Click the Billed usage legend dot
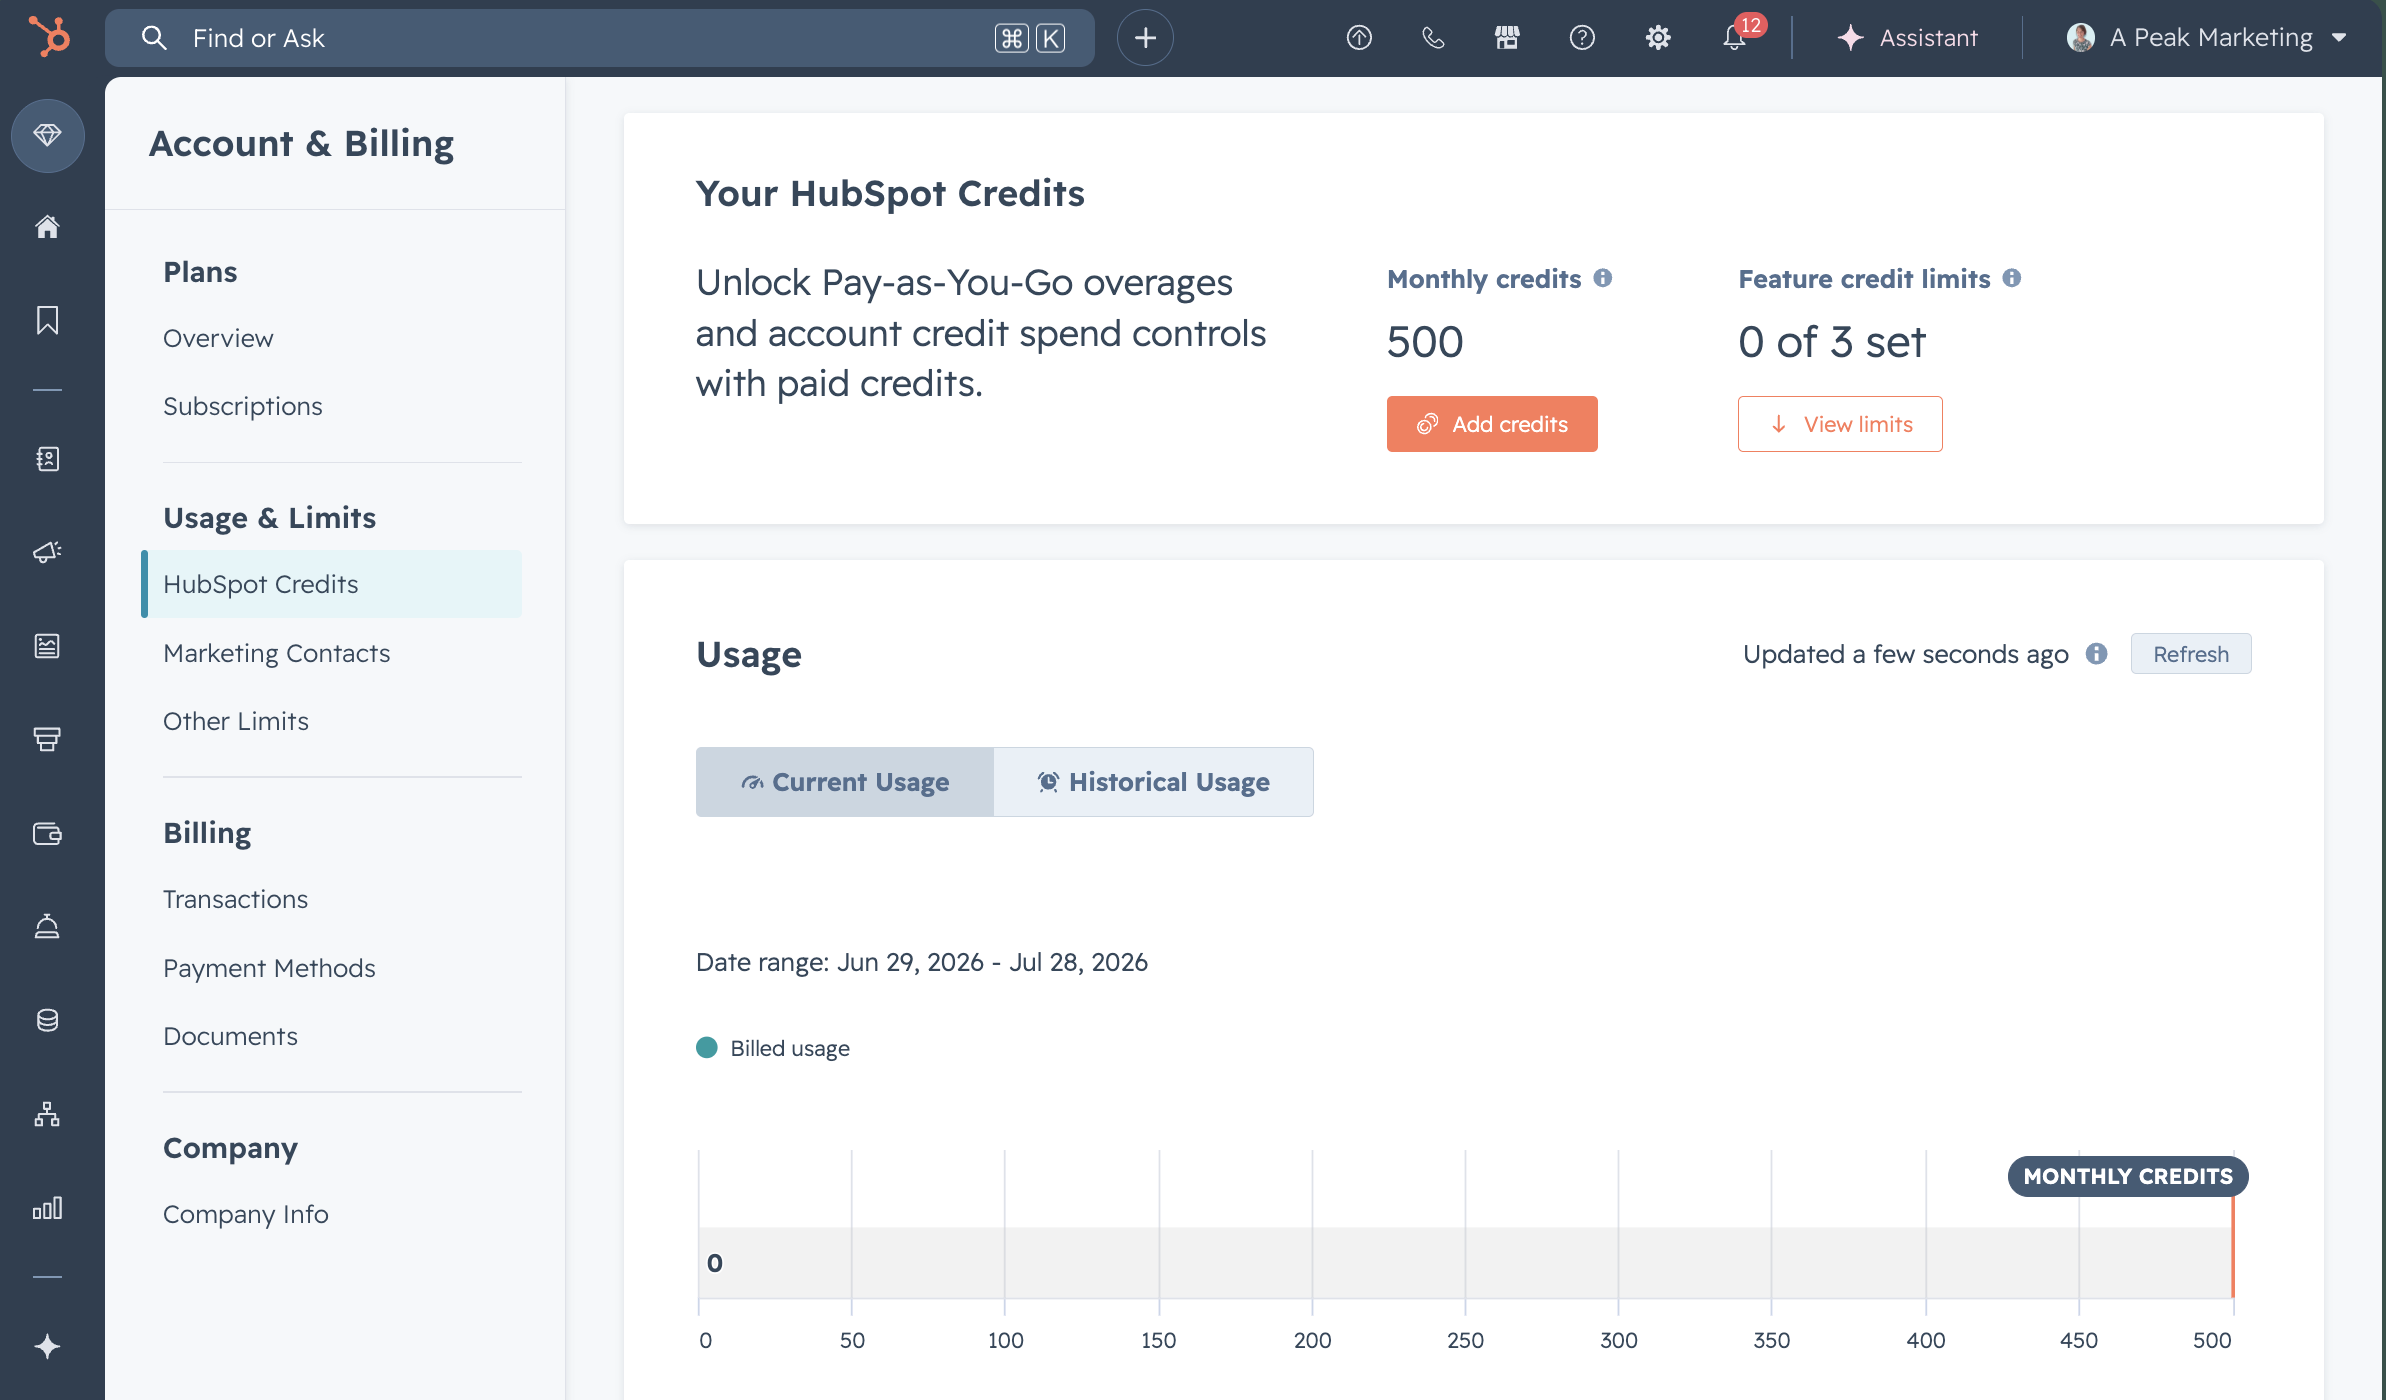2386x1400 pixels. pos(707,1047)
